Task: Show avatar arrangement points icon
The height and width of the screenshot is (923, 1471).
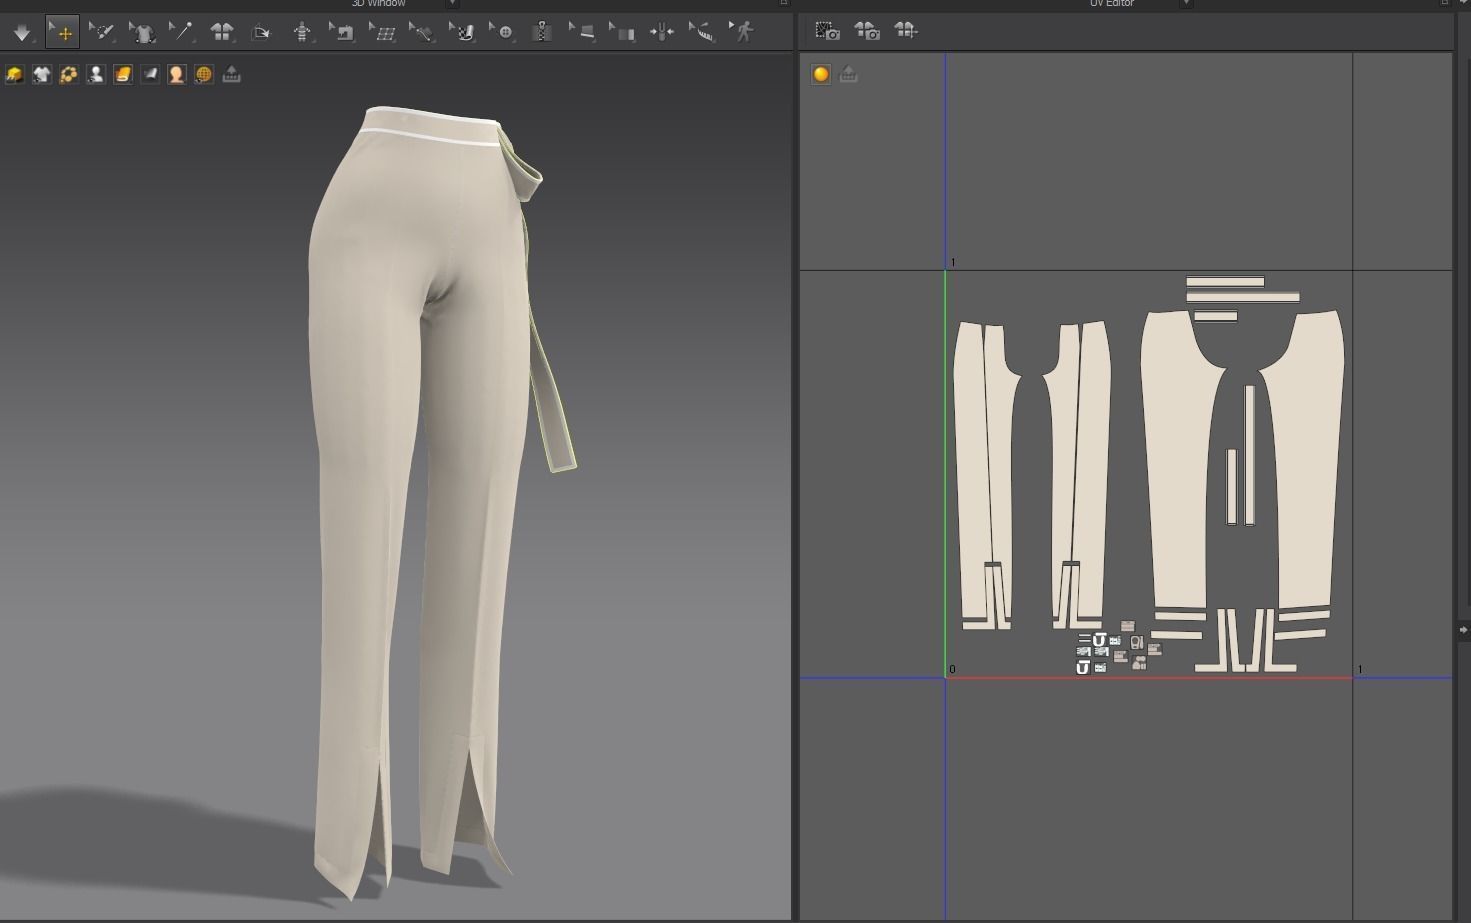Action: [x=302, y=32]
